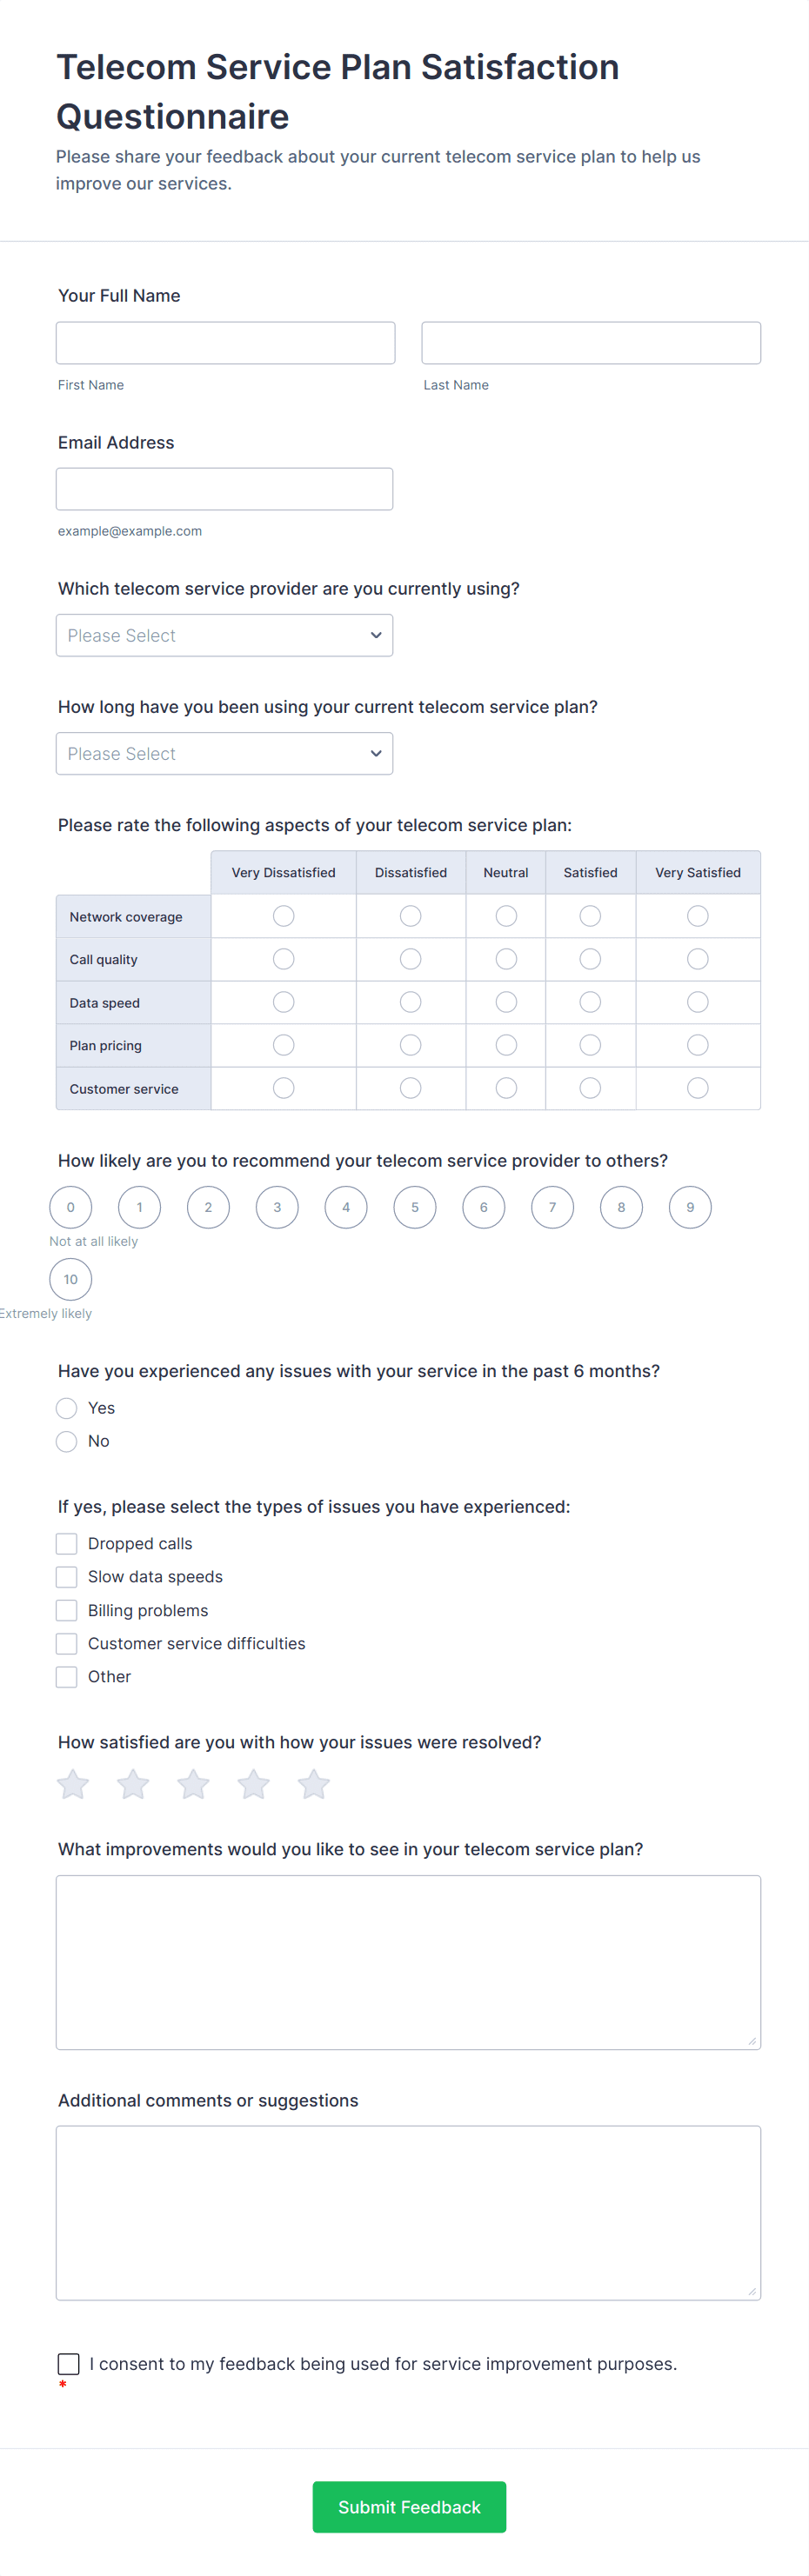The height and width of the screenshot is (2576, 809).
Task: Select score 0 for recommendation likelihood
Action: tap(70, 1207)
